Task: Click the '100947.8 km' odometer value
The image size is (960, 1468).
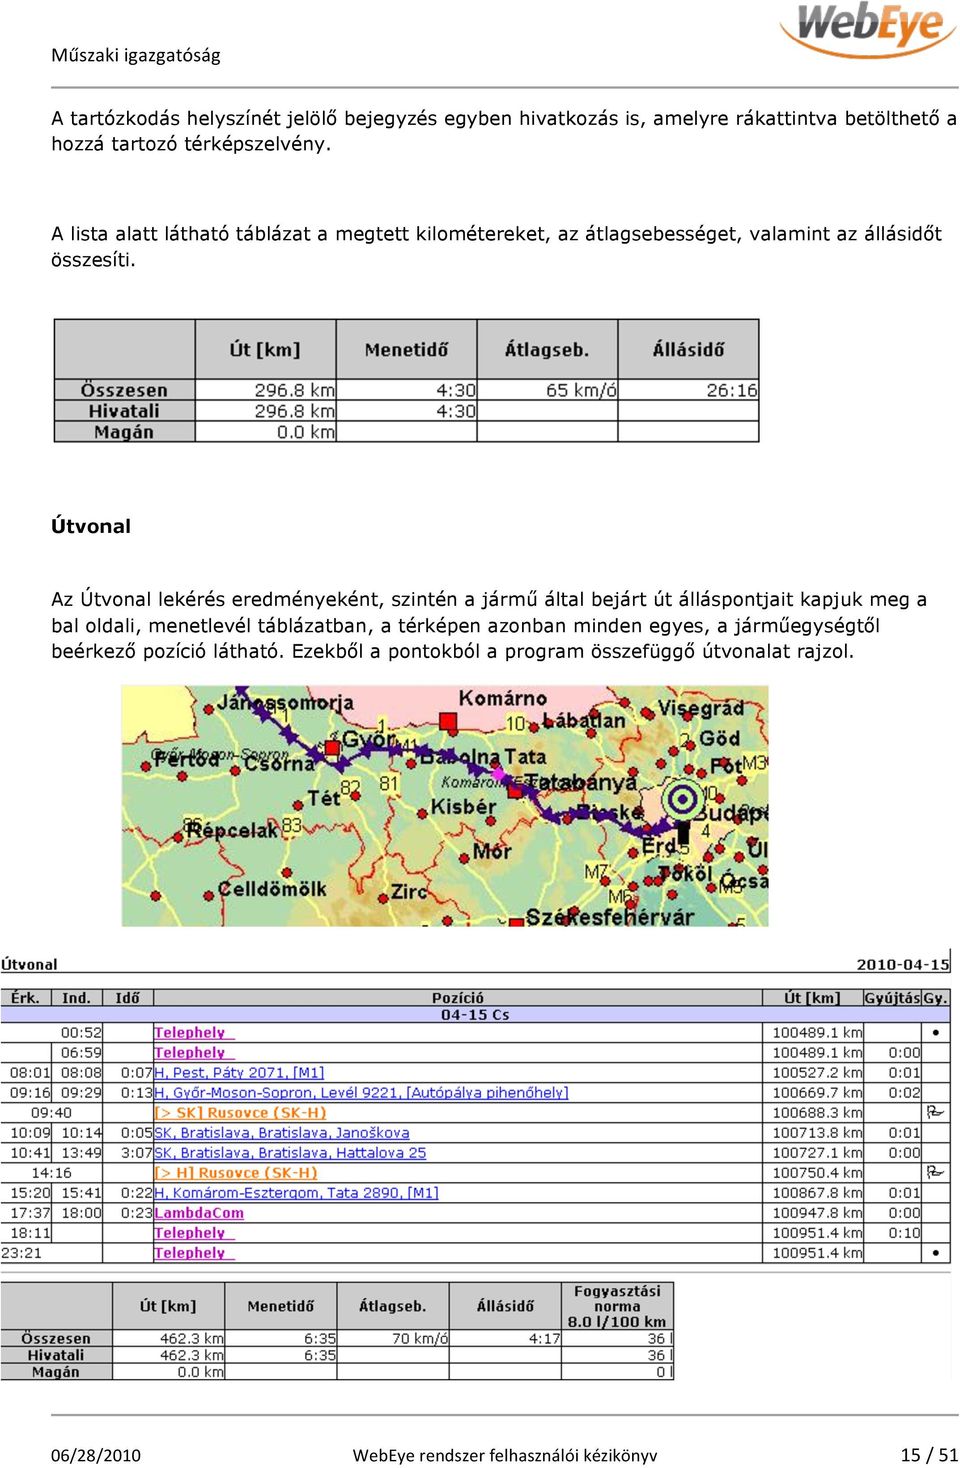Action: 817,1212
